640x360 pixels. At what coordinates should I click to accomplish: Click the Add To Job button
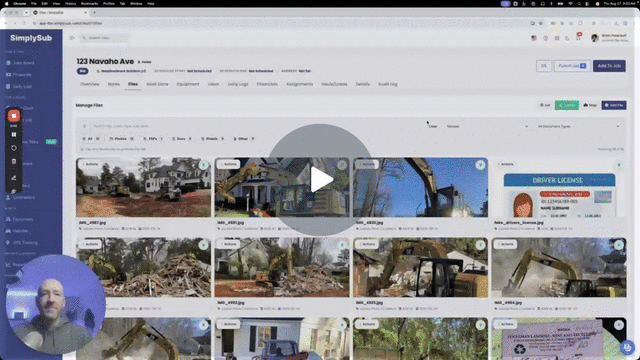(x=609, y=66)
